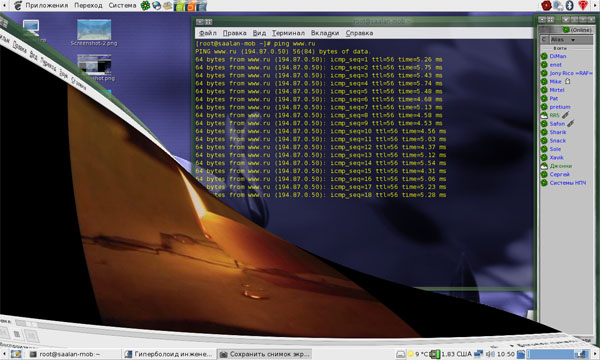Image resolution: width=600 pixels, height=360 pixels.
Task: Open Вкладки menu in the terminal window
Action: 325,33
